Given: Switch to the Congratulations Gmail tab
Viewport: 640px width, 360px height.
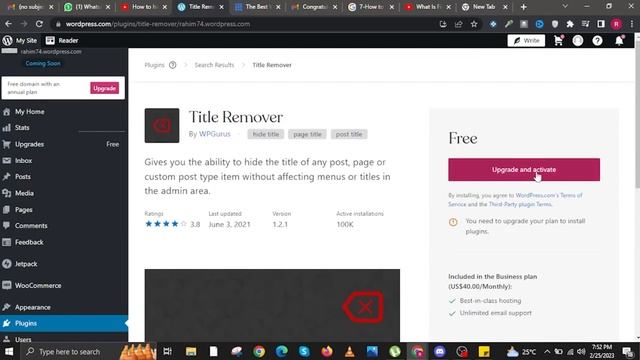Looking at the screenshot, I should click(314, 7).
